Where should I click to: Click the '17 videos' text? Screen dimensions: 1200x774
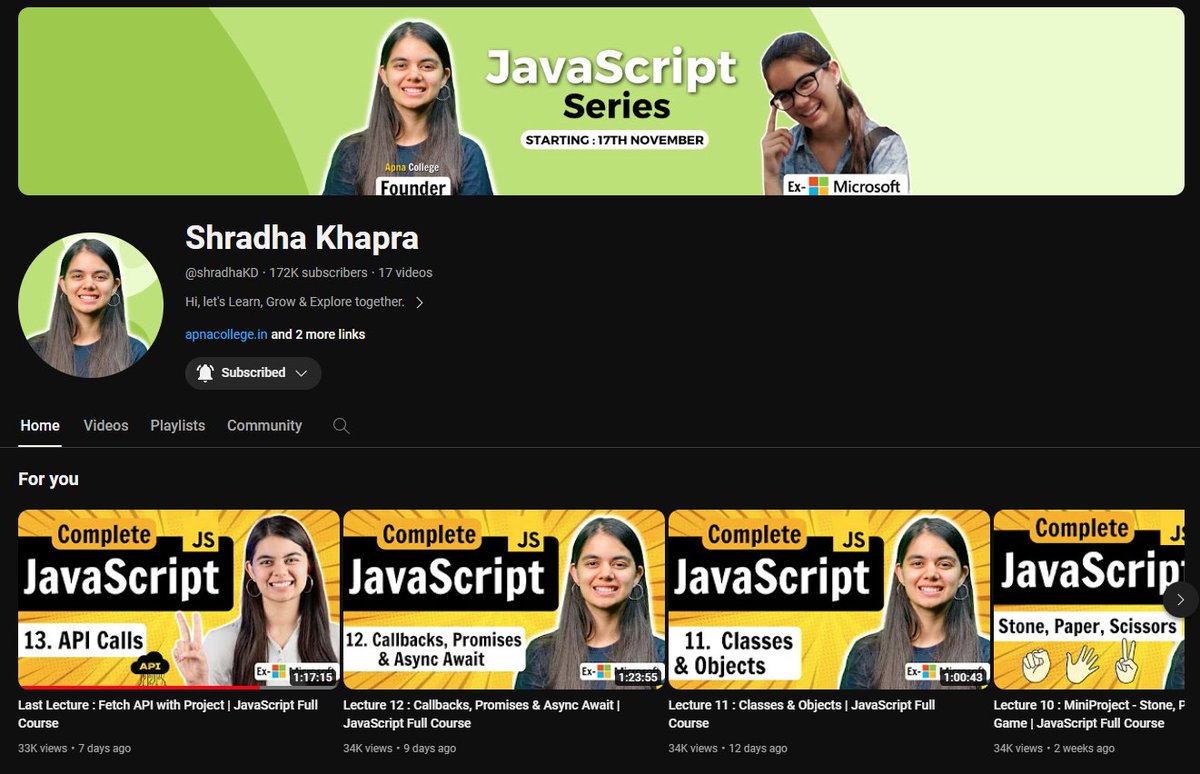(x=405, y=272)
